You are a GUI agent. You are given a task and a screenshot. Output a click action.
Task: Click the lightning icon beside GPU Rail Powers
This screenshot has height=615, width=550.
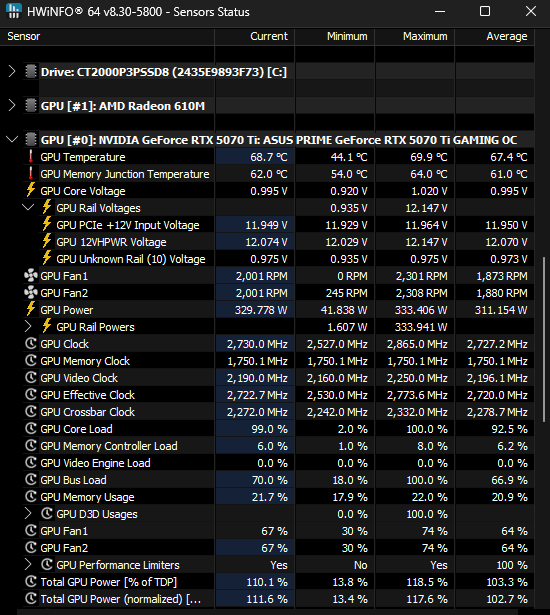point(47,326)
